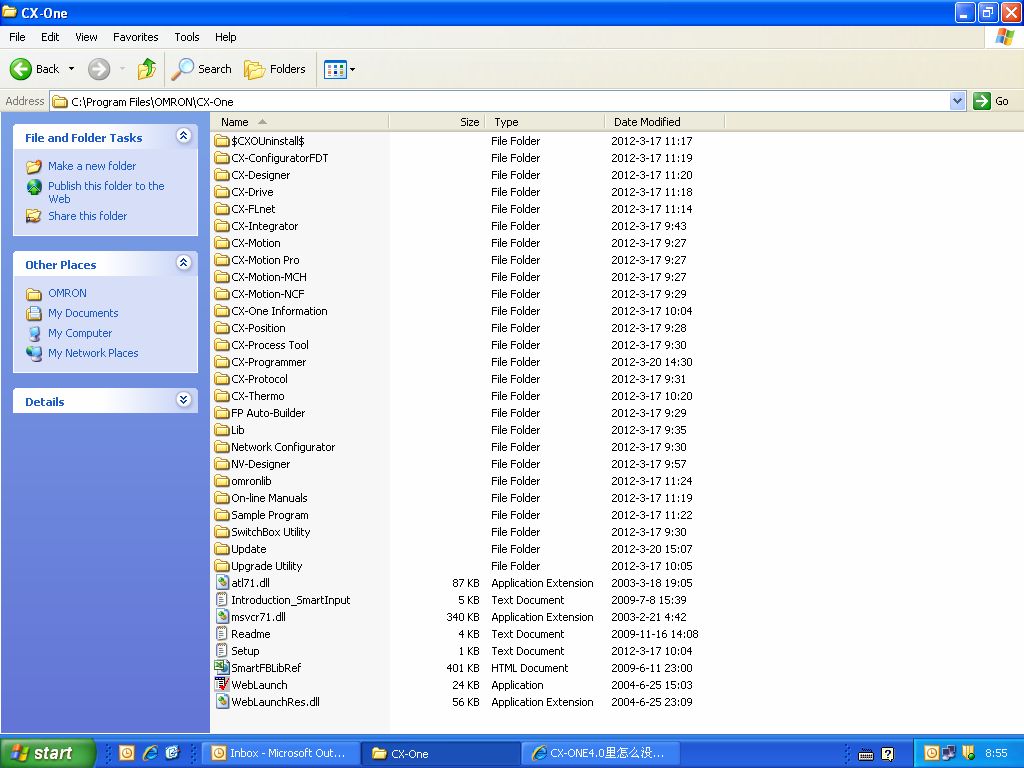Collapse the Other Places panel
1024x768 pixels.
(183, 263)
